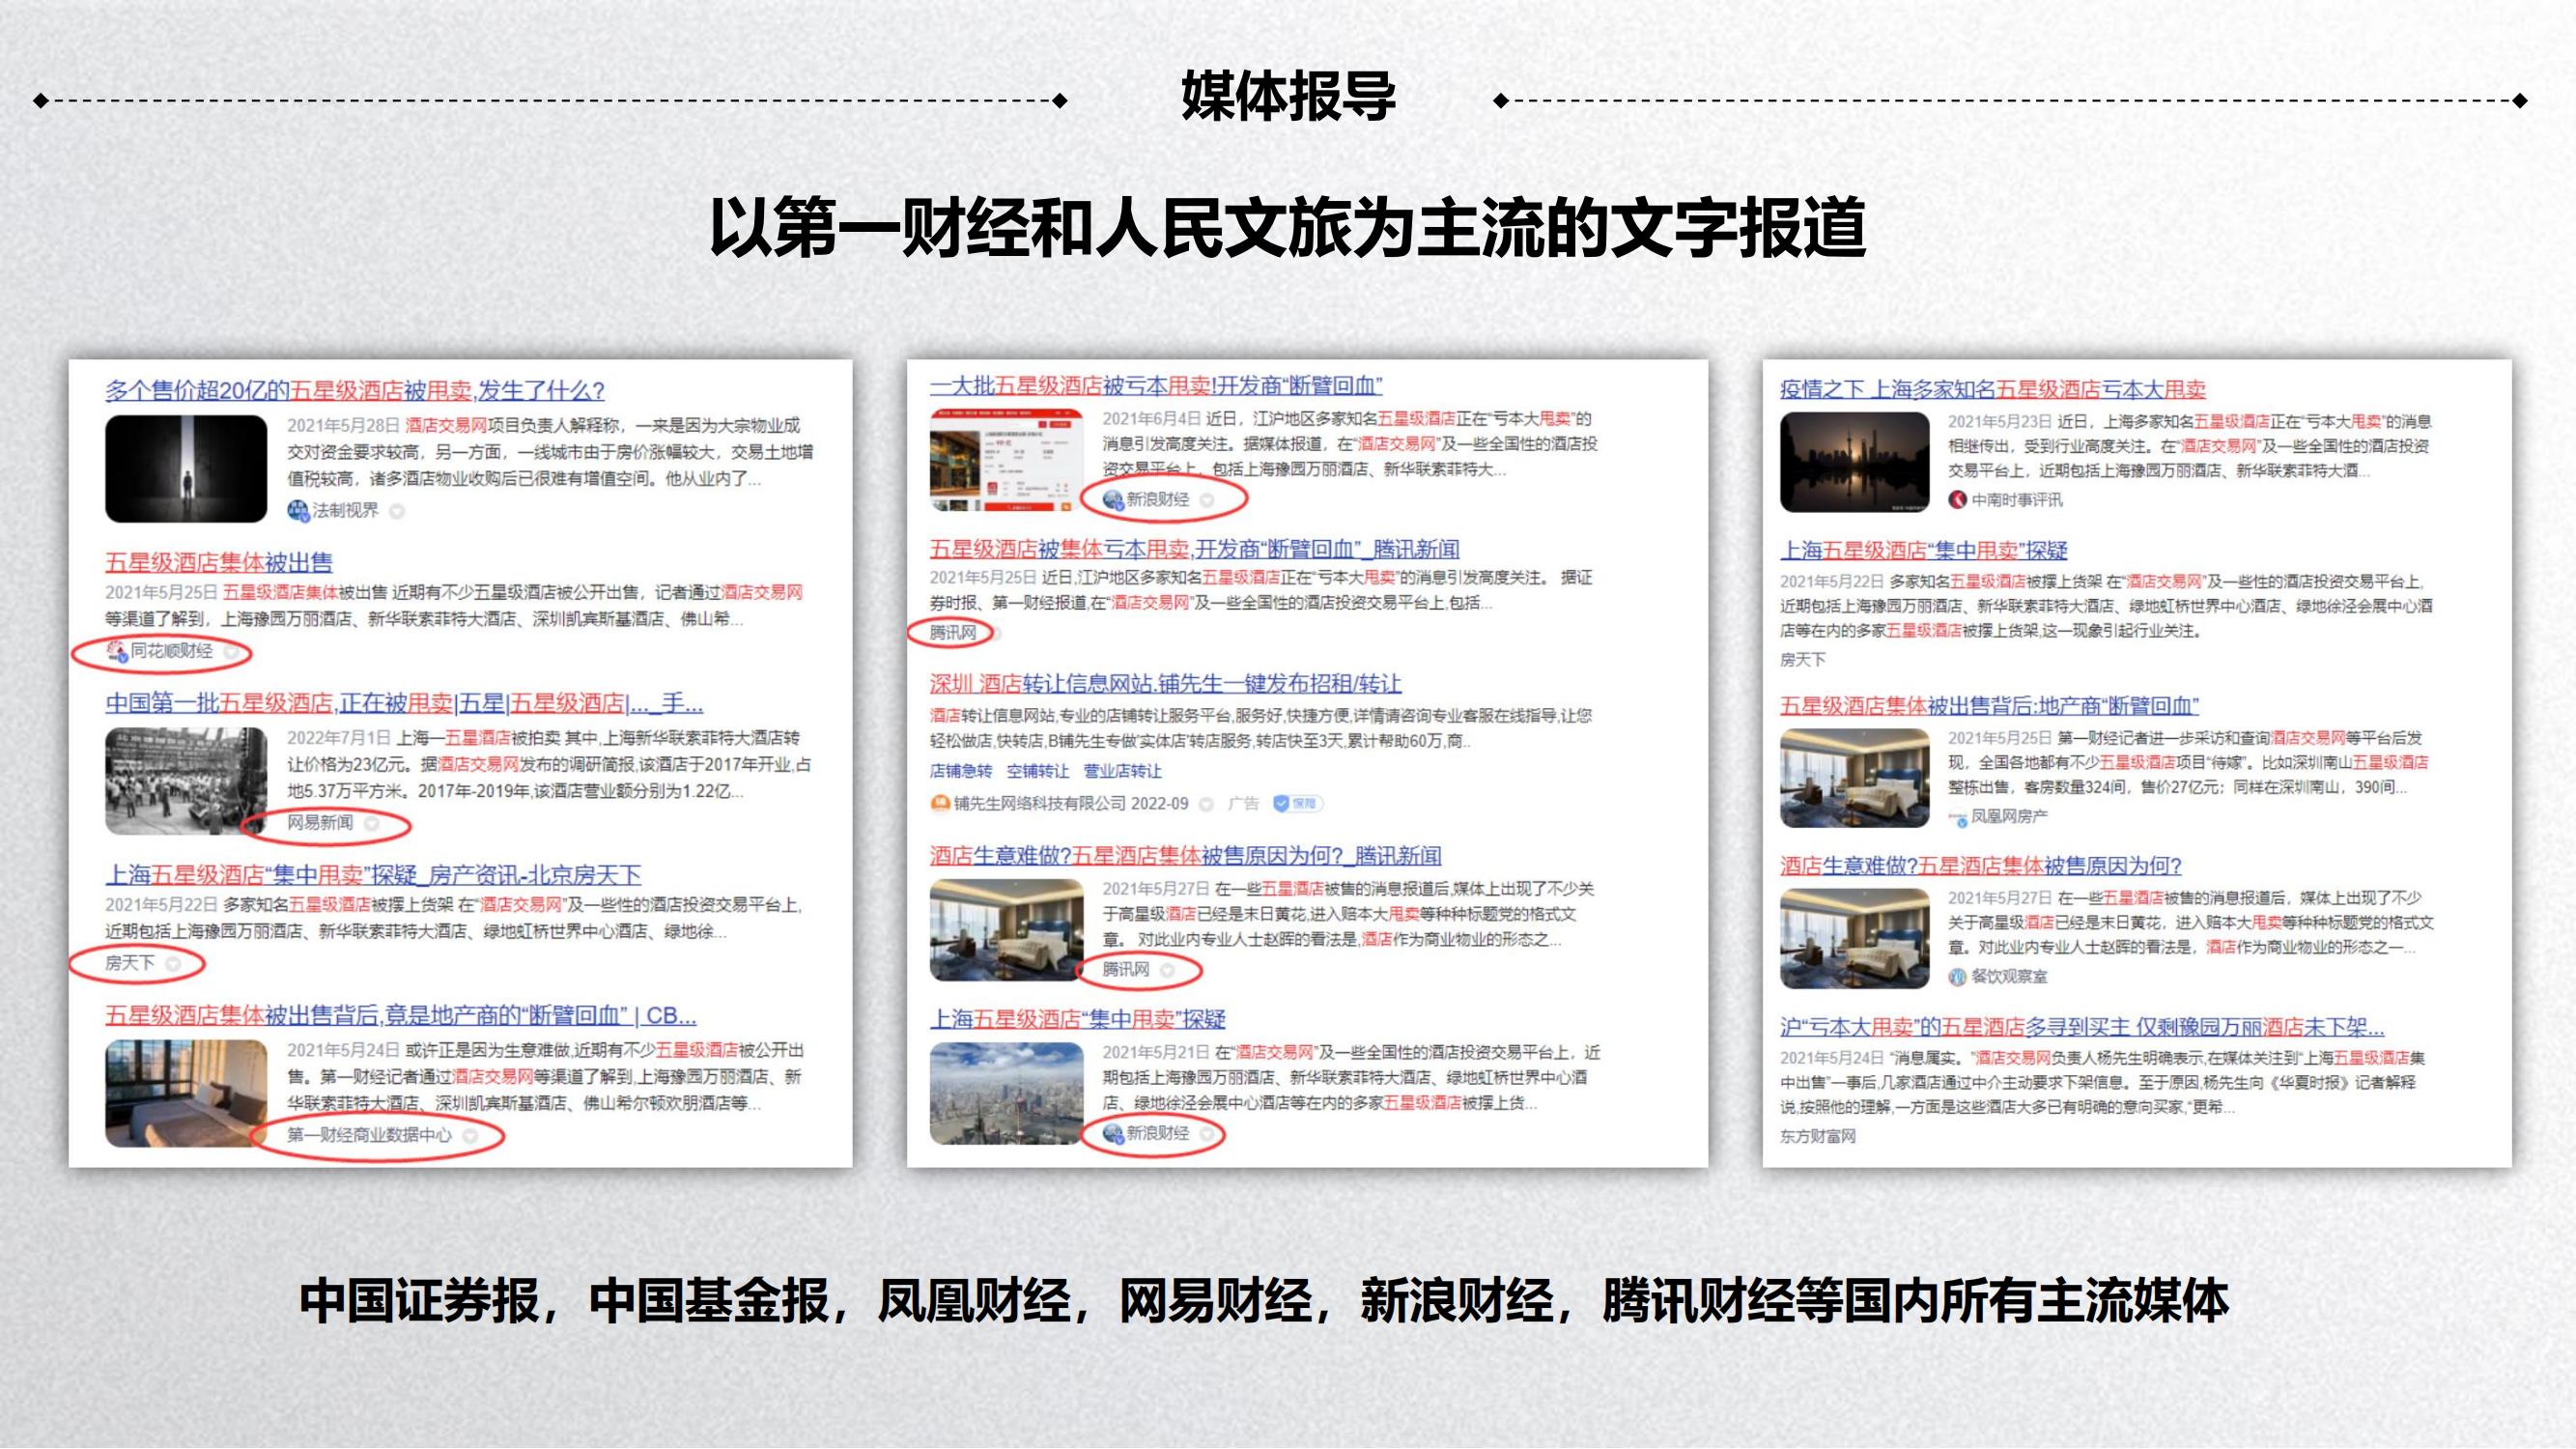This screenshot has width=2576, height=1449.
Task: Expand arrow after 铺先生网络科技有限公司 2022-09
Action: click(1206, 804)
